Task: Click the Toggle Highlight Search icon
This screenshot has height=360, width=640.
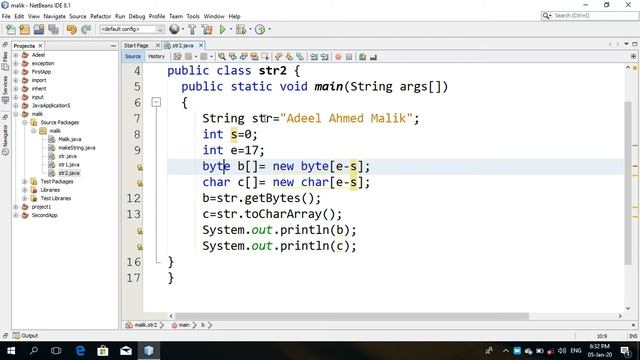Action: tap(254, 57)
